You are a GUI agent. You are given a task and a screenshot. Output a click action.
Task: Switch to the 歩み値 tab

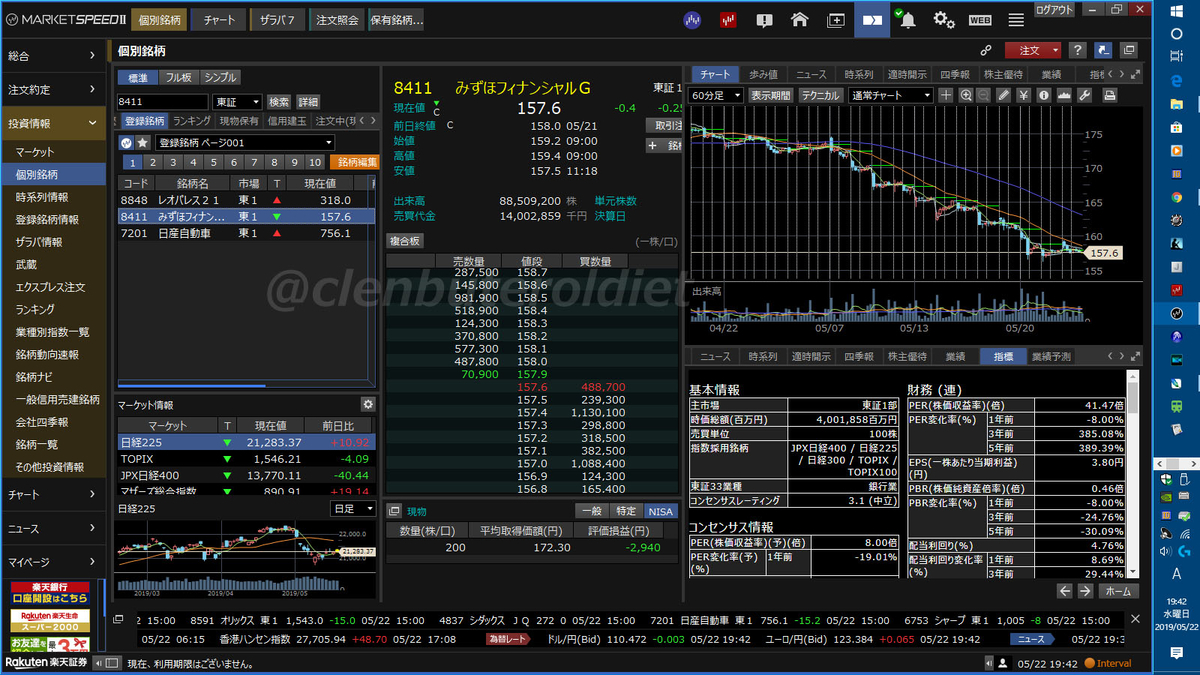point(764,74)
